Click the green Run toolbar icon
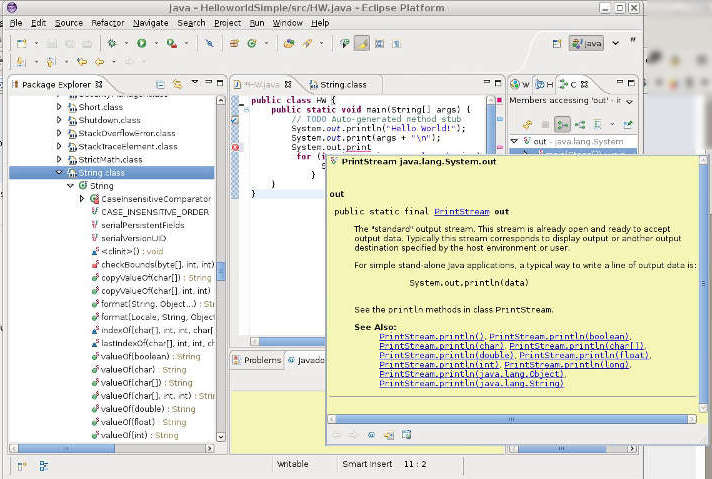712x479 pixels. point(142,43)
